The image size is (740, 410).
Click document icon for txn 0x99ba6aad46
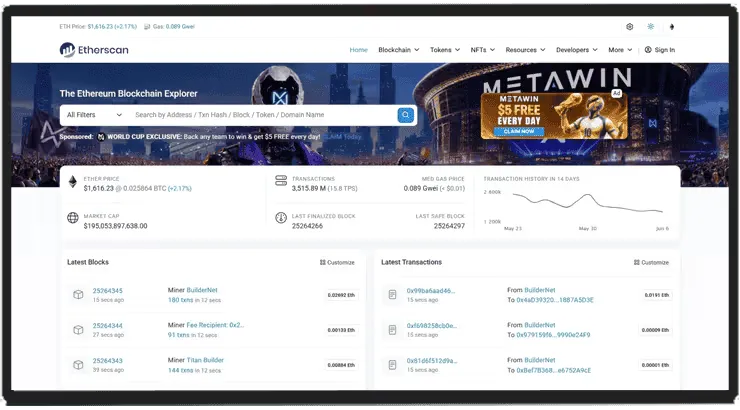point(392,295)
